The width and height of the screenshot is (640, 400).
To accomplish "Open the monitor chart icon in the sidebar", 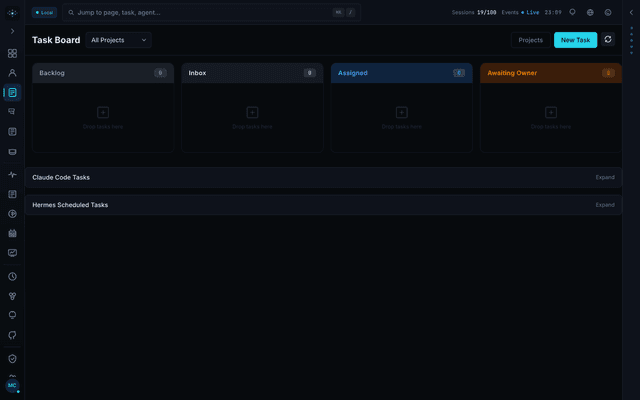I will [x=12, y=253].
